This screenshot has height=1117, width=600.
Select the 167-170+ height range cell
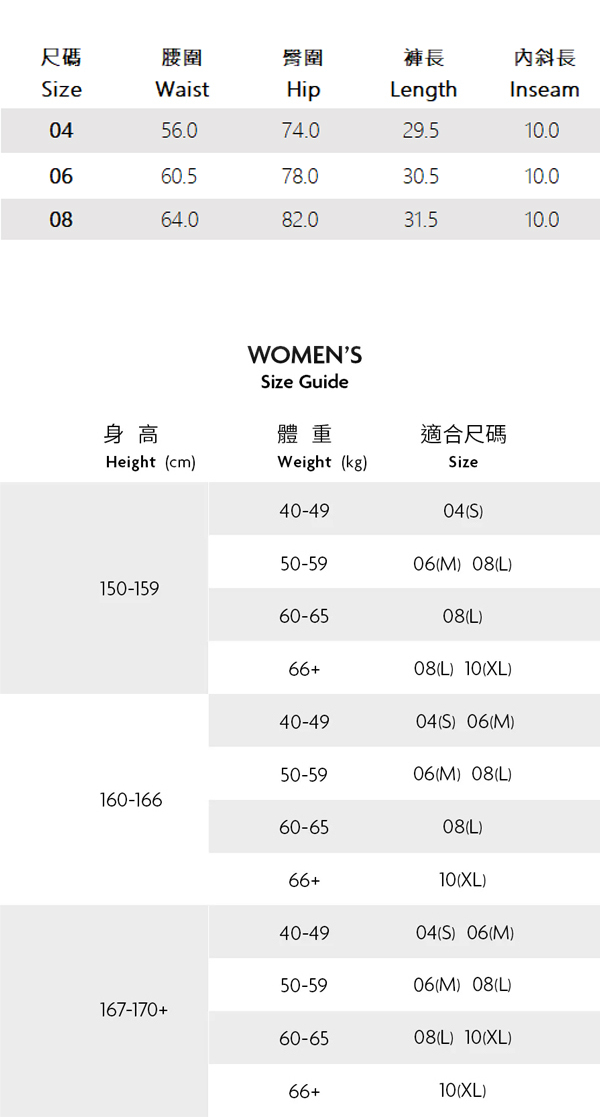(133, 1011)
